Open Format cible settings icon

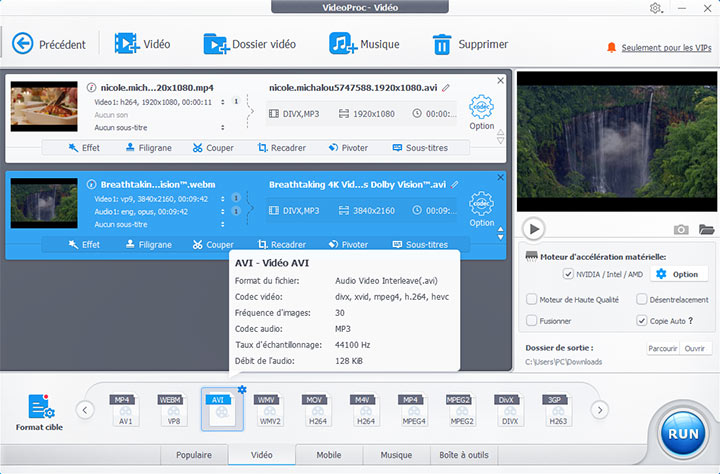(40, 408)
